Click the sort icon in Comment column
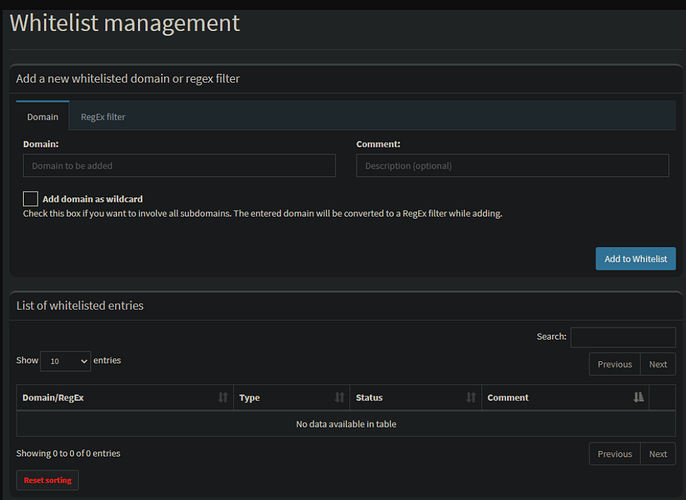The image size is (686, 500). pyautogui.click(x=638, y=398)
